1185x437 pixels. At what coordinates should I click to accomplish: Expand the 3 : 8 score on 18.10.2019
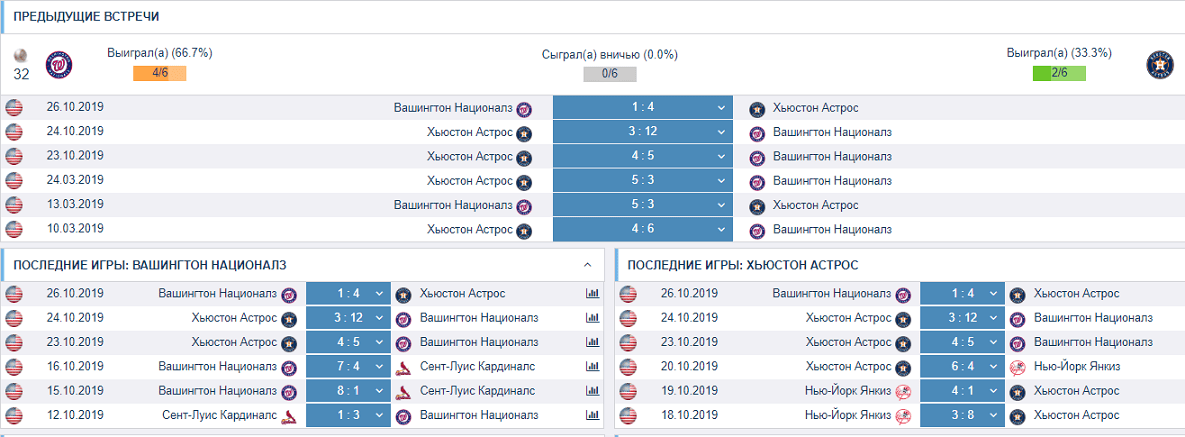click(x=962, y=416)
